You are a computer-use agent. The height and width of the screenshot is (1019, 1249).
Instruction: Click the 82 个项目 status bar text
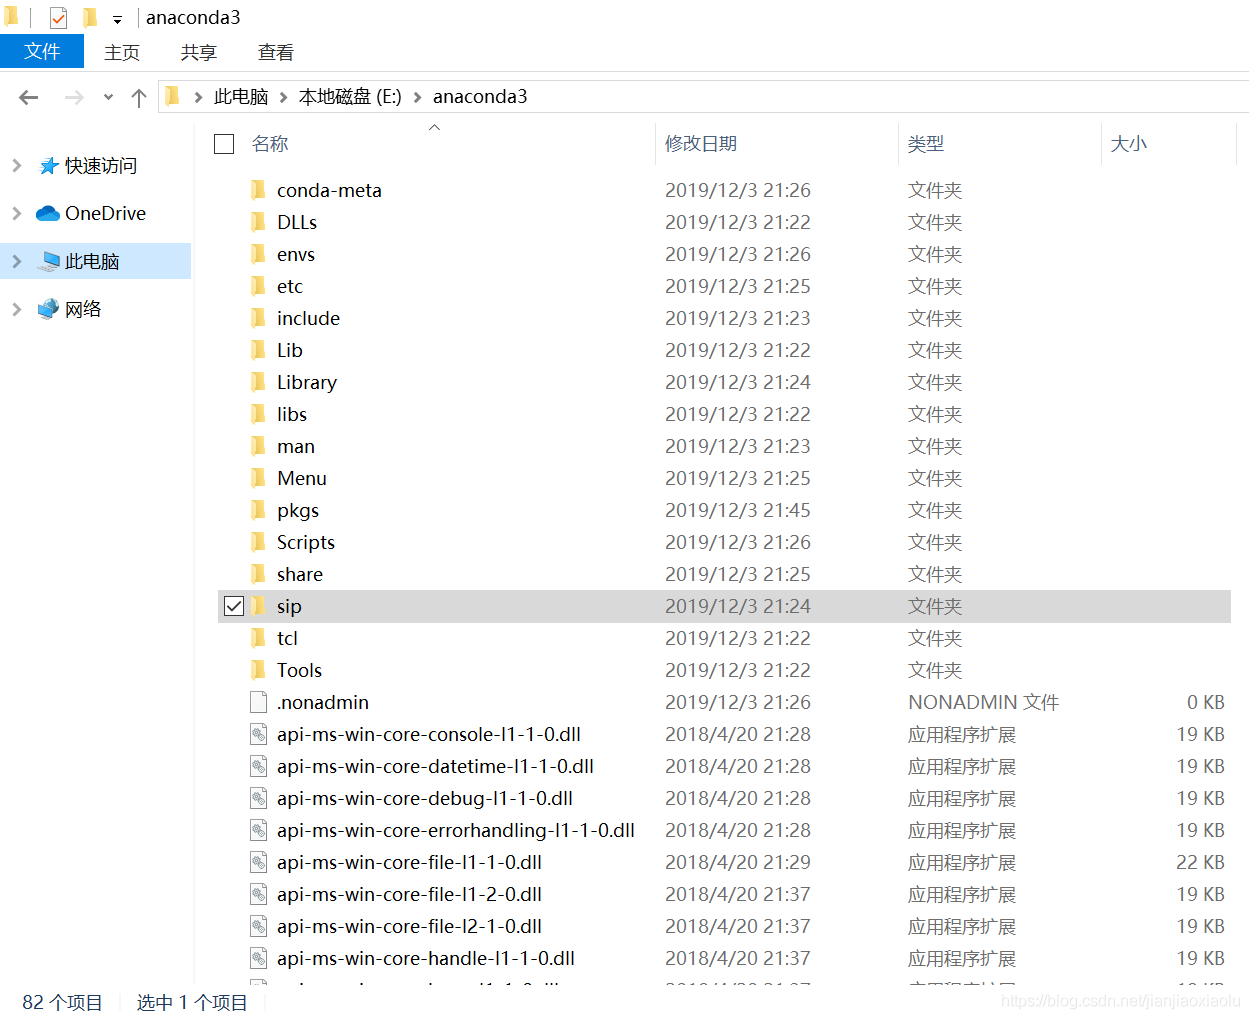coord(62,1002)
